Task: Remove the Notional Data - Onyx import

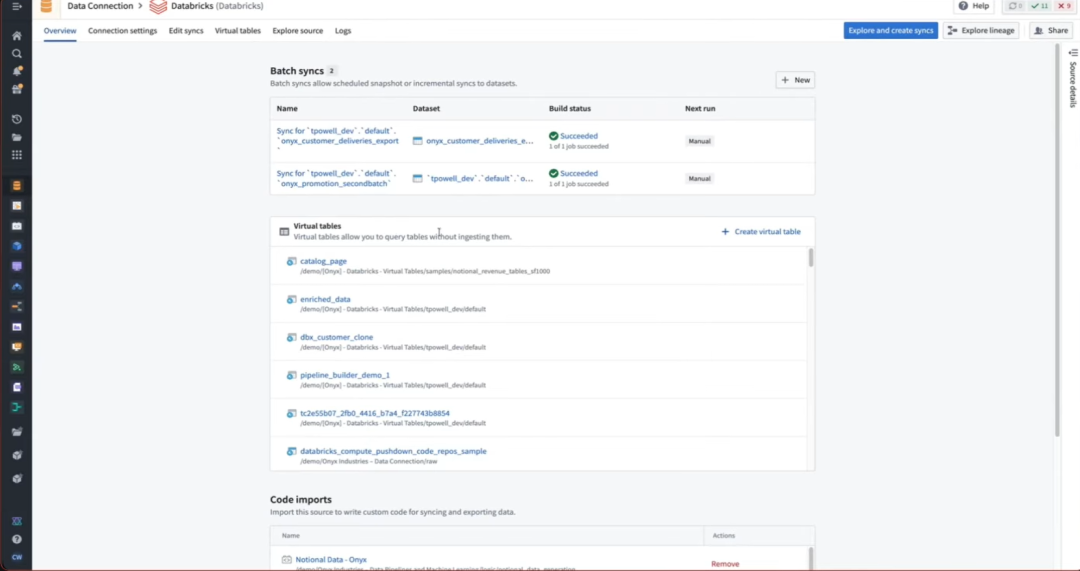Action: (x=725, y=564)
